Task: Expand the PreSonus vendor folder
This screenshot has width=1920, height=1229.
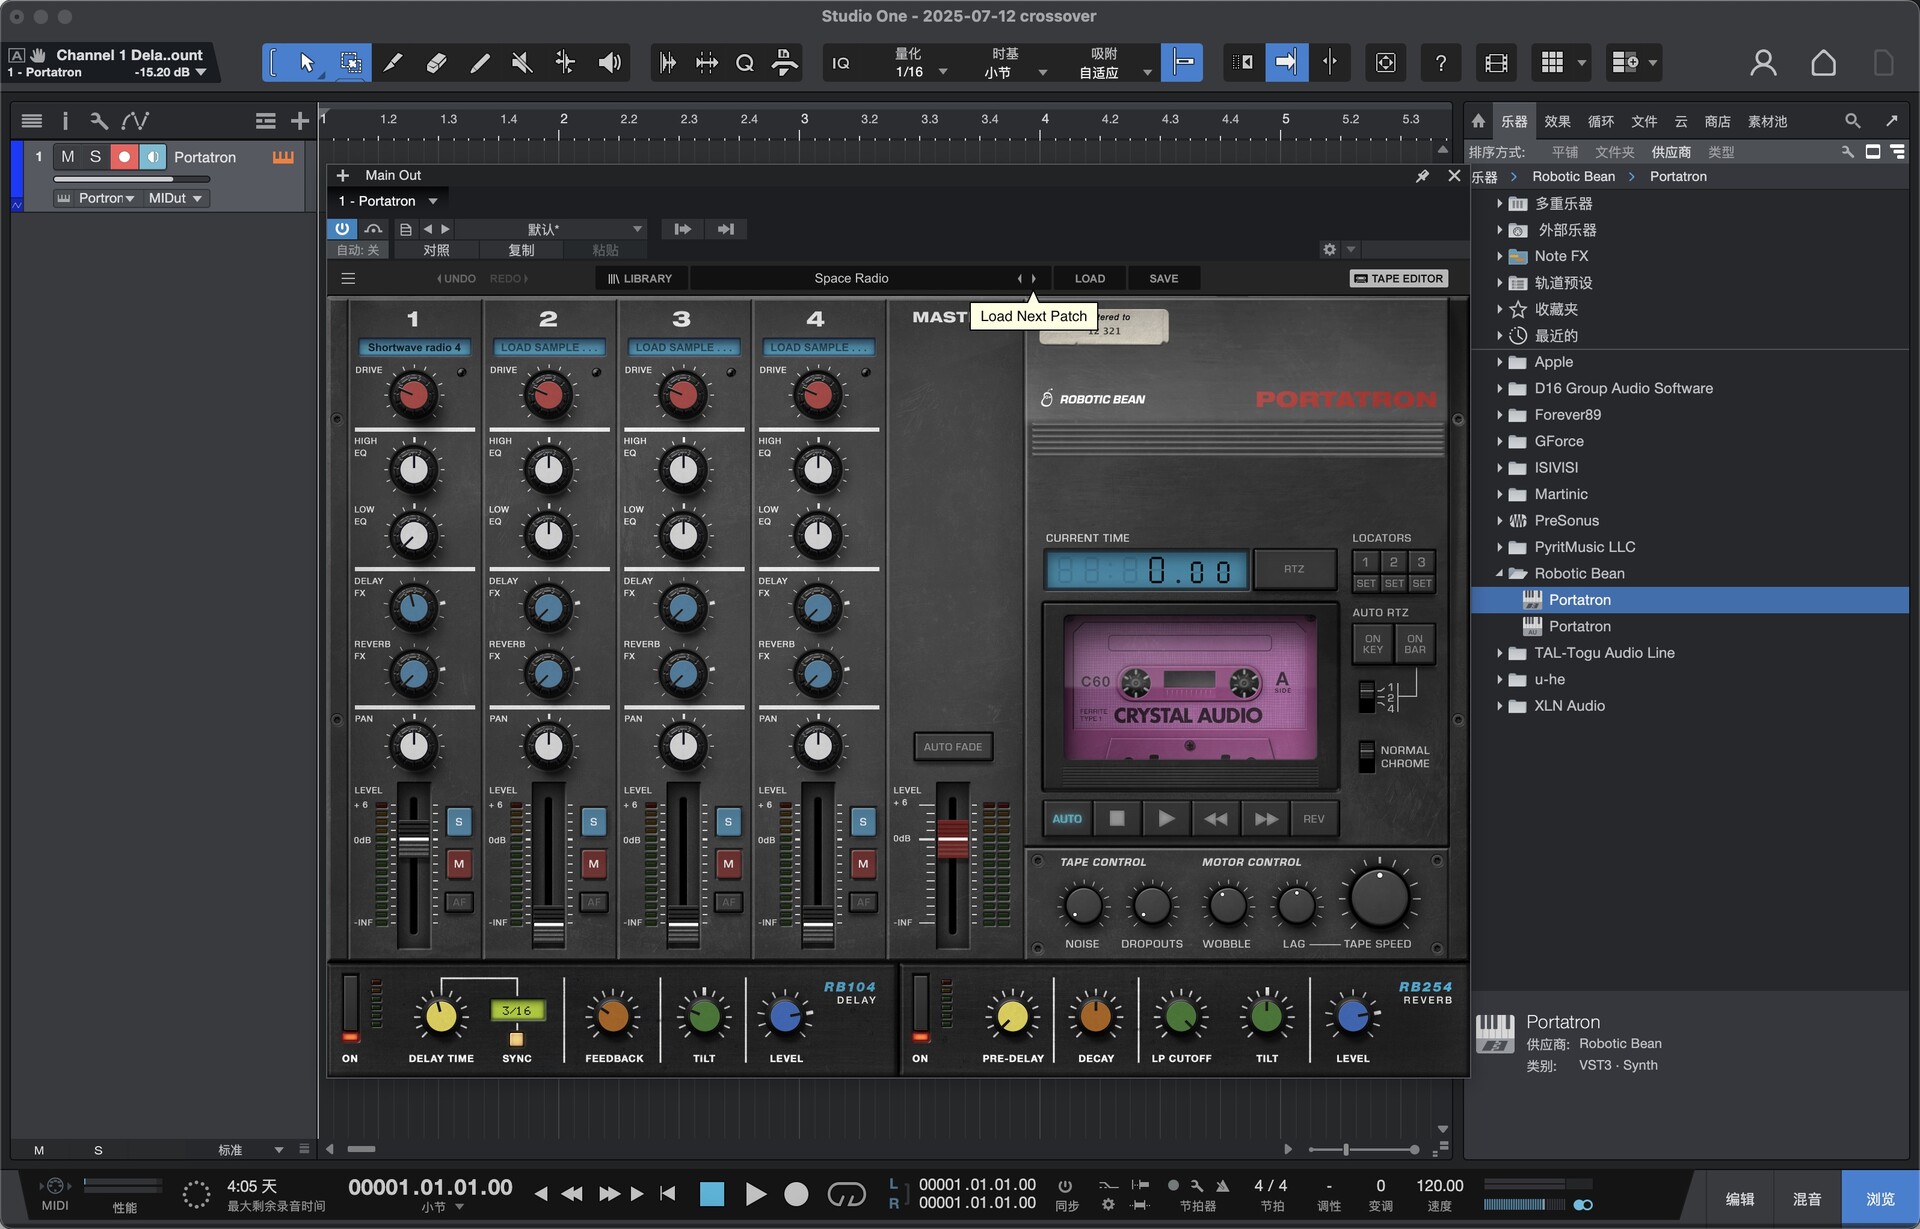Action: click(1500, 521)
